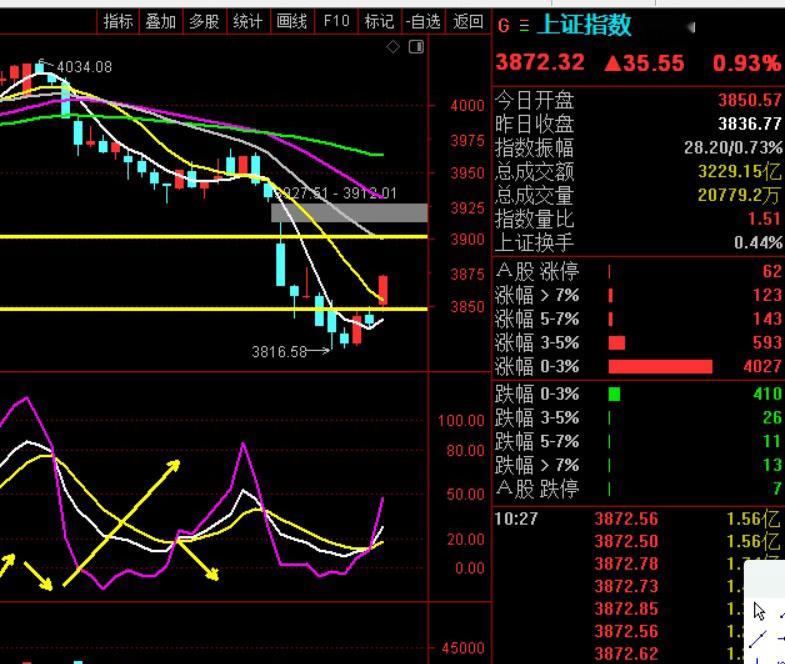Click the indicator axis label 100.00
The image size is (785, 664).
[x=461, y=421]
